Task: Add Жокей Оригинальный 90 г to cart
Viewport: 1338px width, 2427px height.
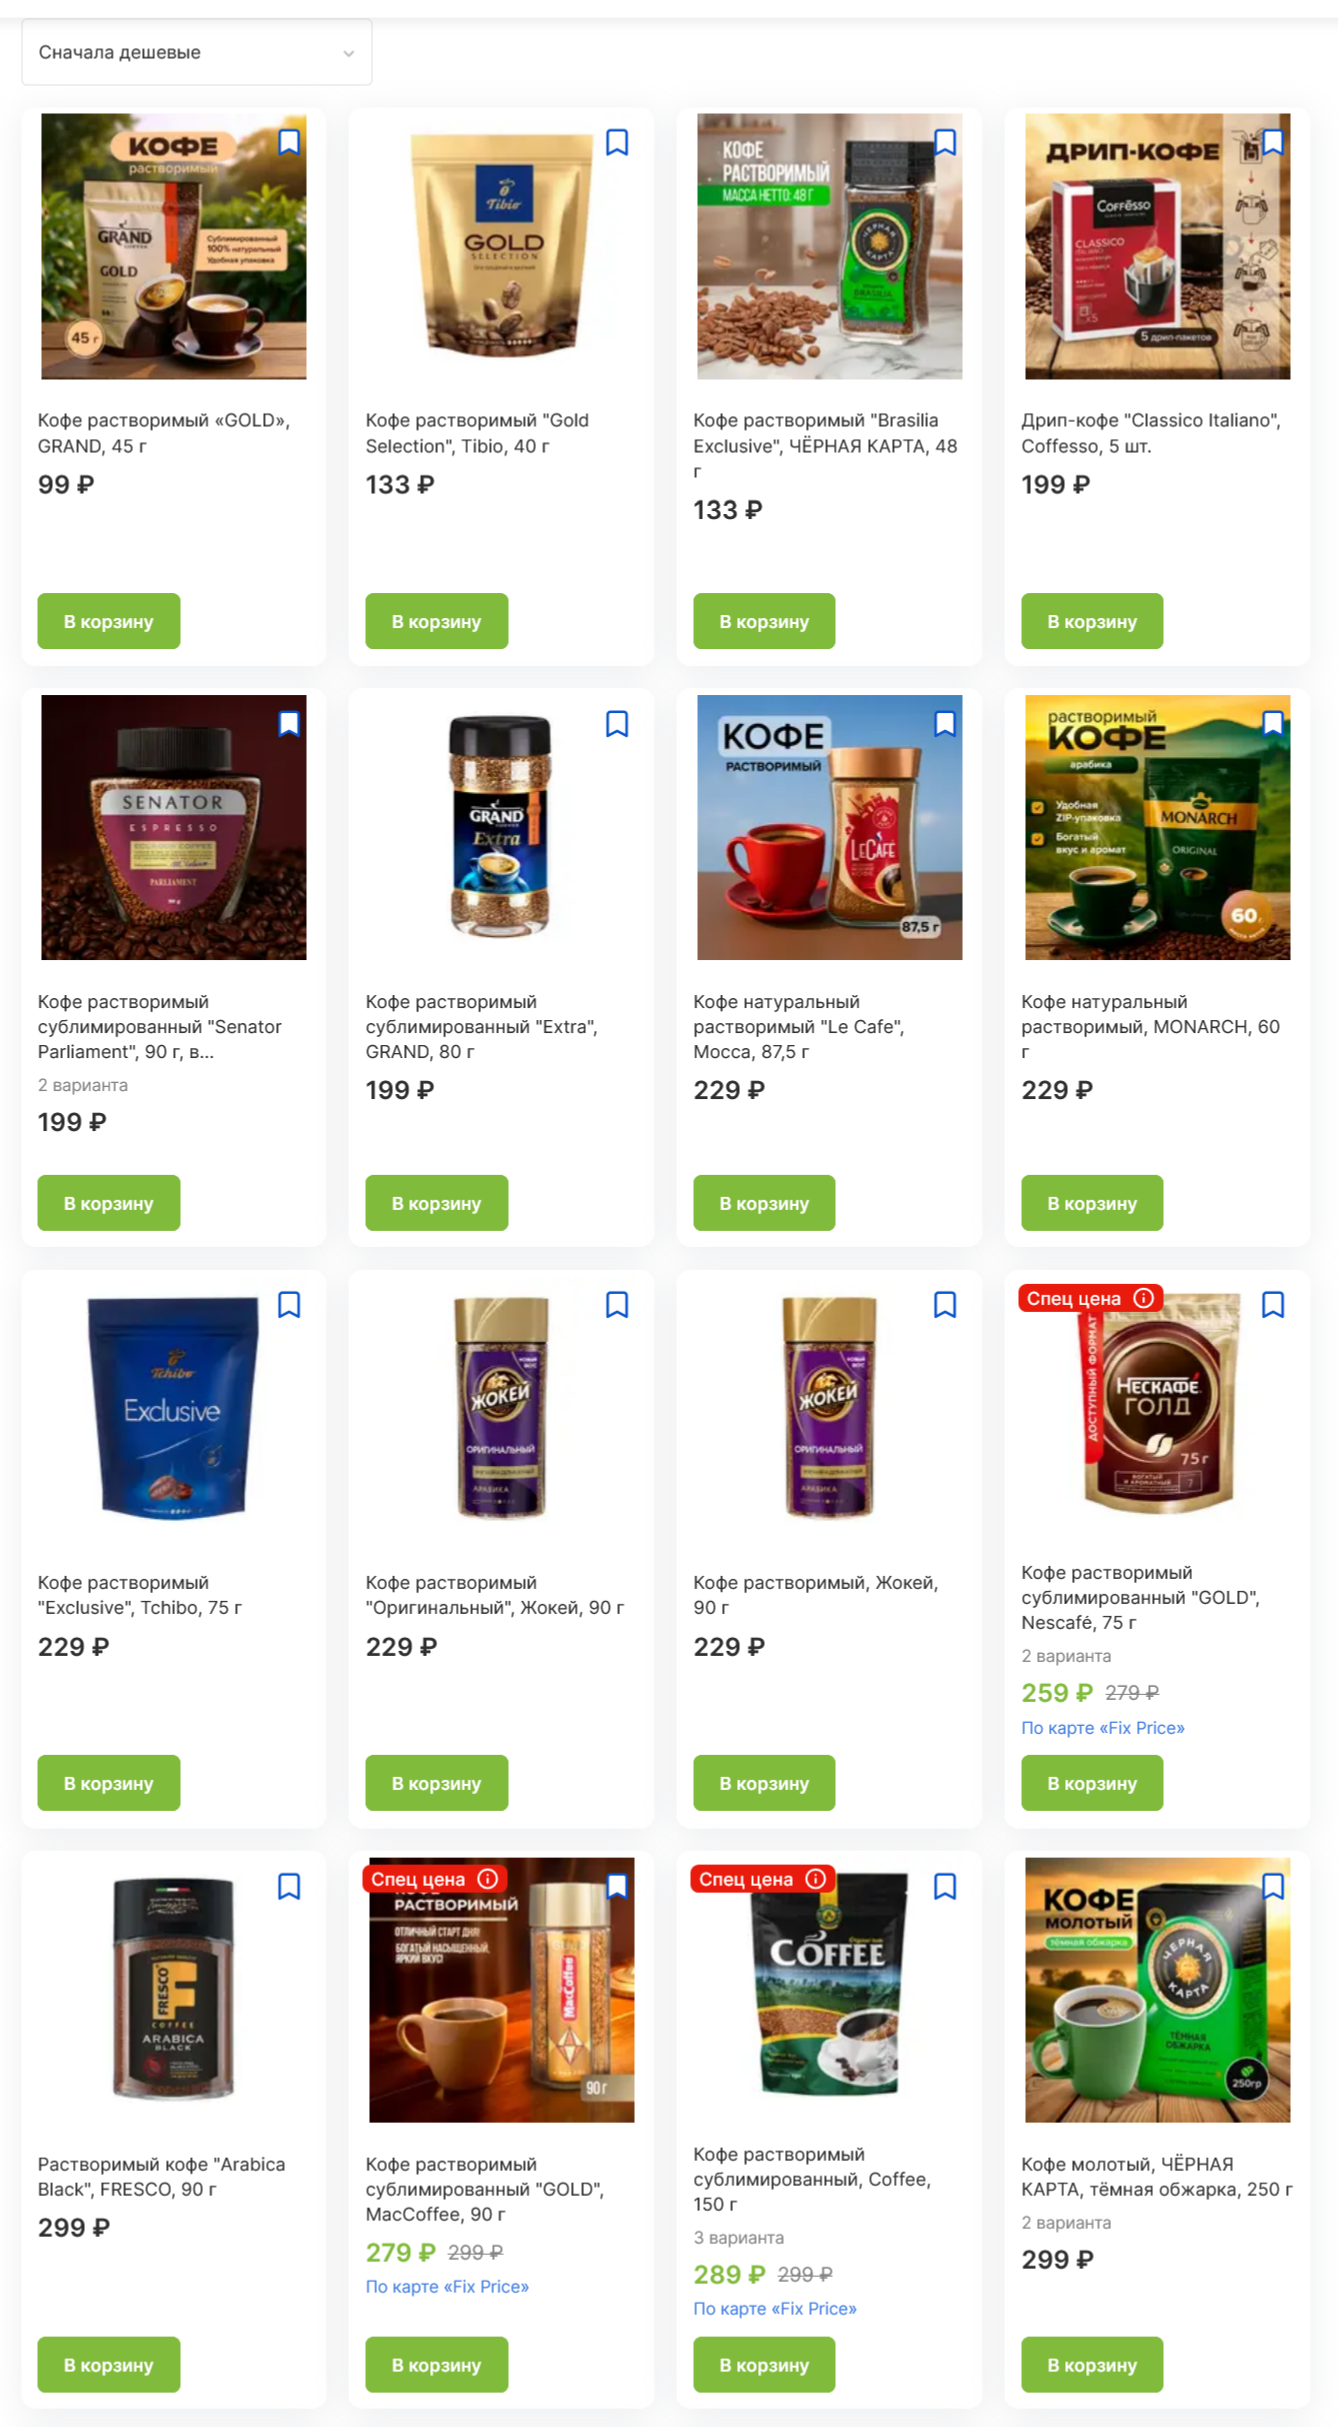Action: pyautogui.click(x=436, y=1783)
